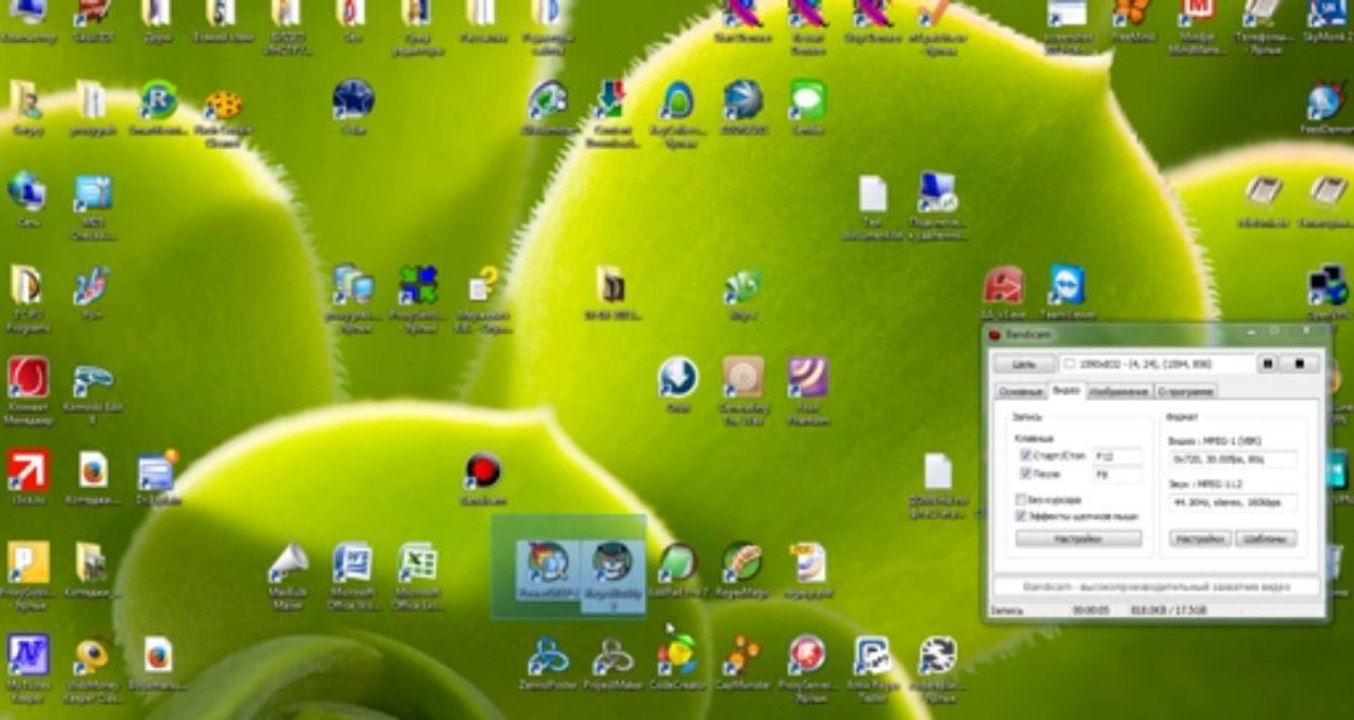This screenshot has width=1354, height=720.
Task: Click the Настройки button under Запись section
Action: coord(1078,539)
